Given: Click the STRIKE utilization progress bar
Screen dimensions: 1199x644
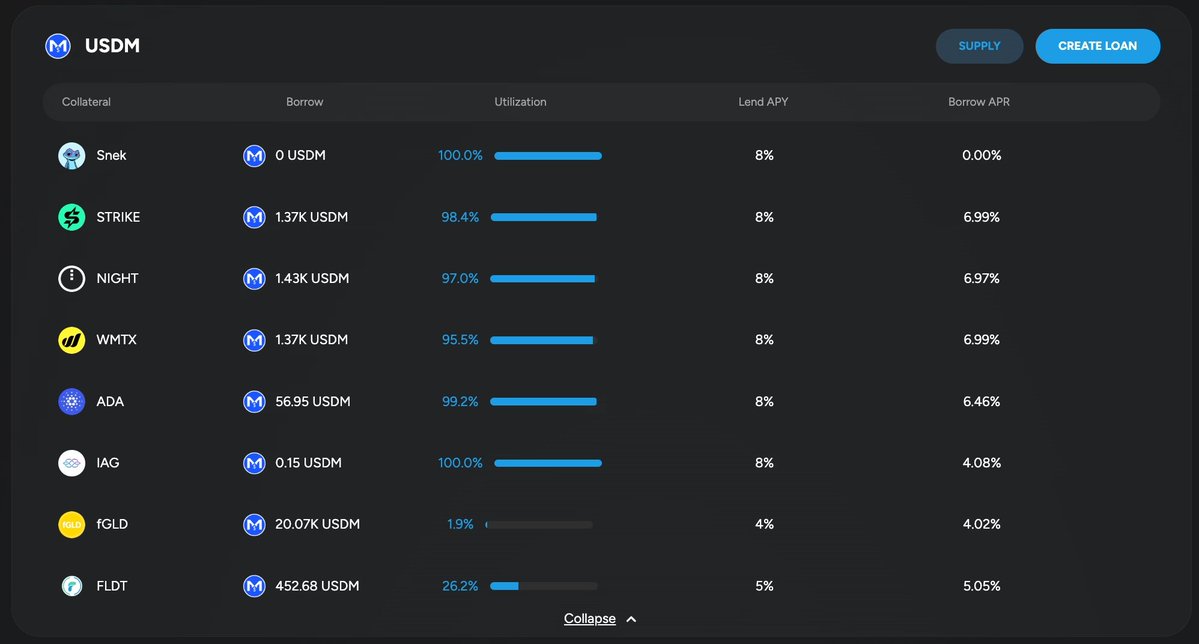Looking at the screenshot, I should tap(544, 217).
